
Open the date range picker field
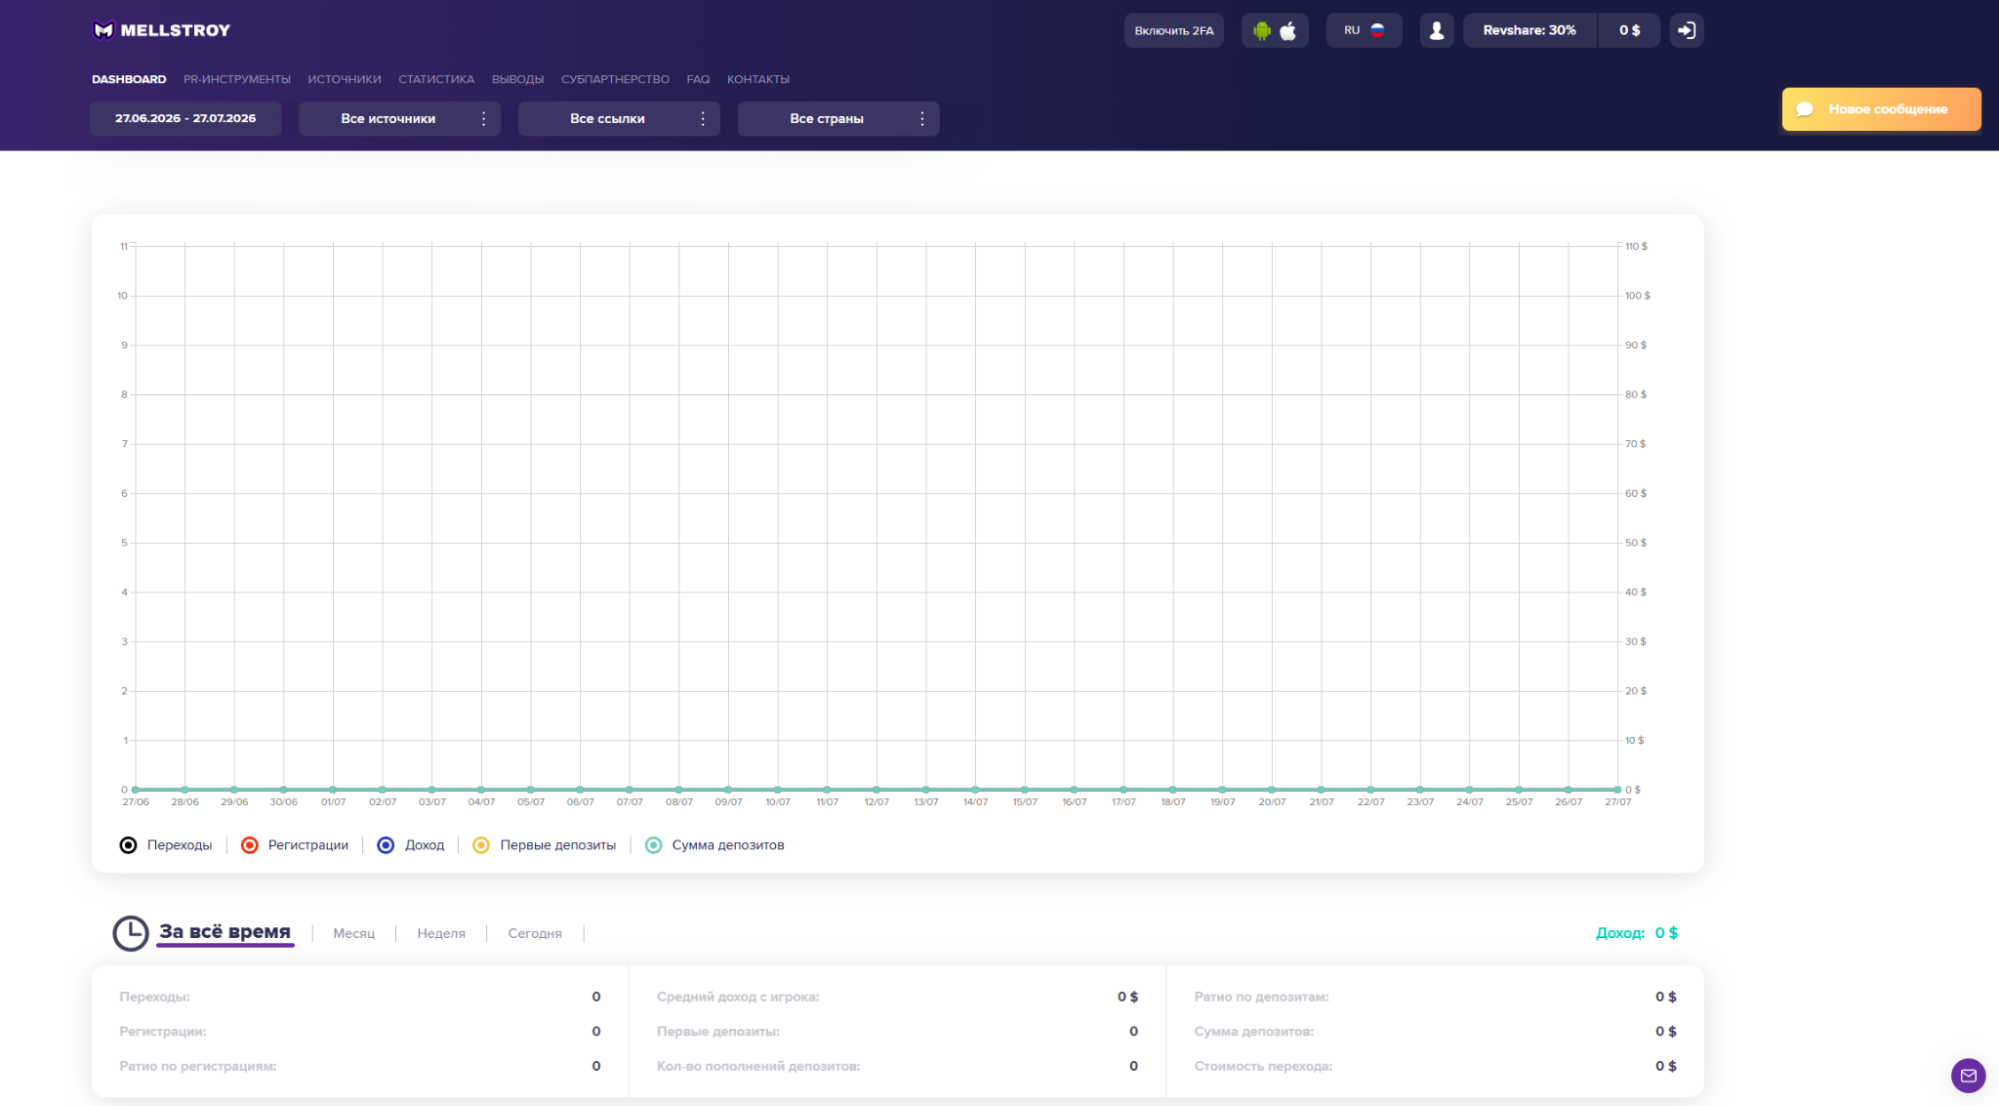point(185,118)
